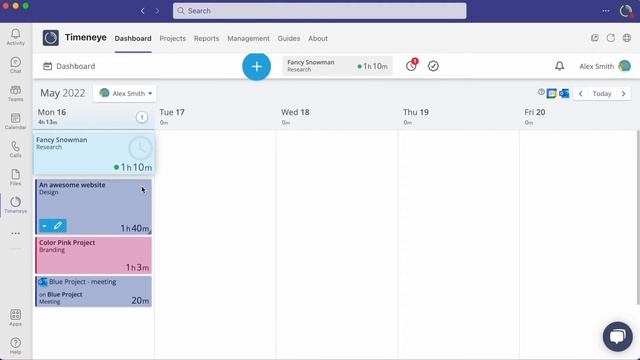Click the vertical scrollbar on the right
The height and width of the screenshot is (360, 640).
pyautogui.click(x=638, y=217)
